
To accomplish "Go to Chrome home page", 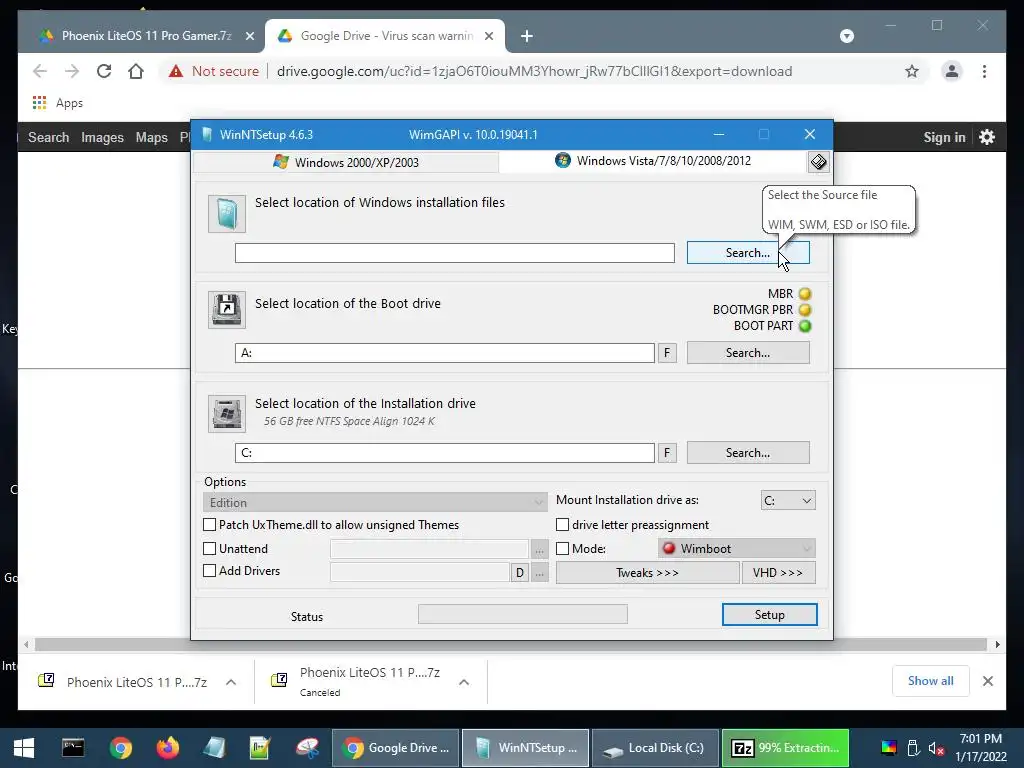I will click(x=136, y=71).
